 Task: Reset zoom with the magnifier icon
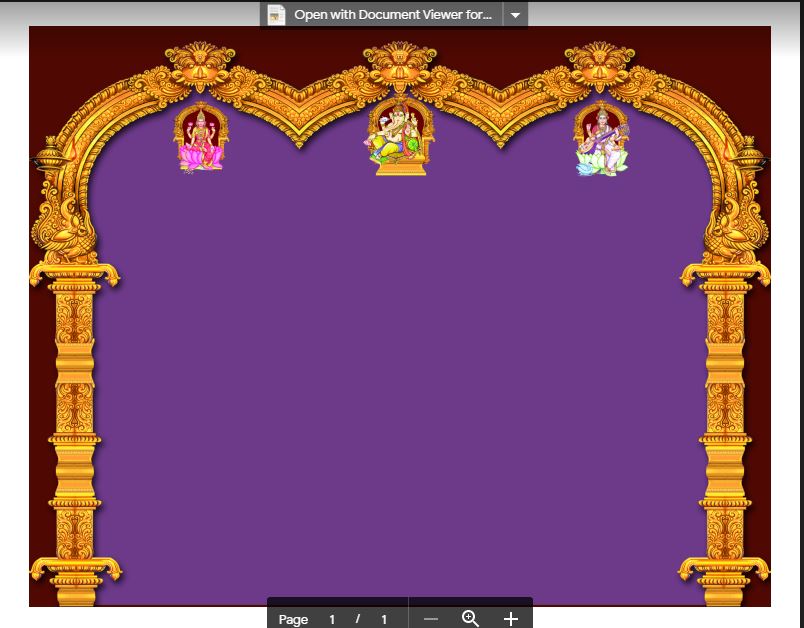470,619
